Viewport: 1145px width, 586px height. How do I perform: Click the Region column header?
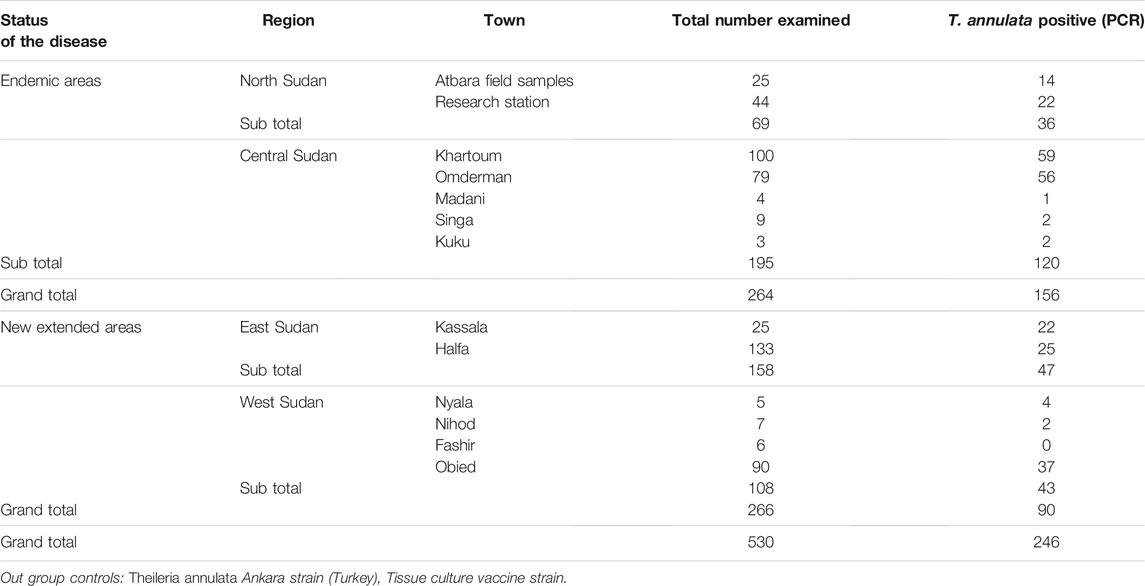coord(288,20)
